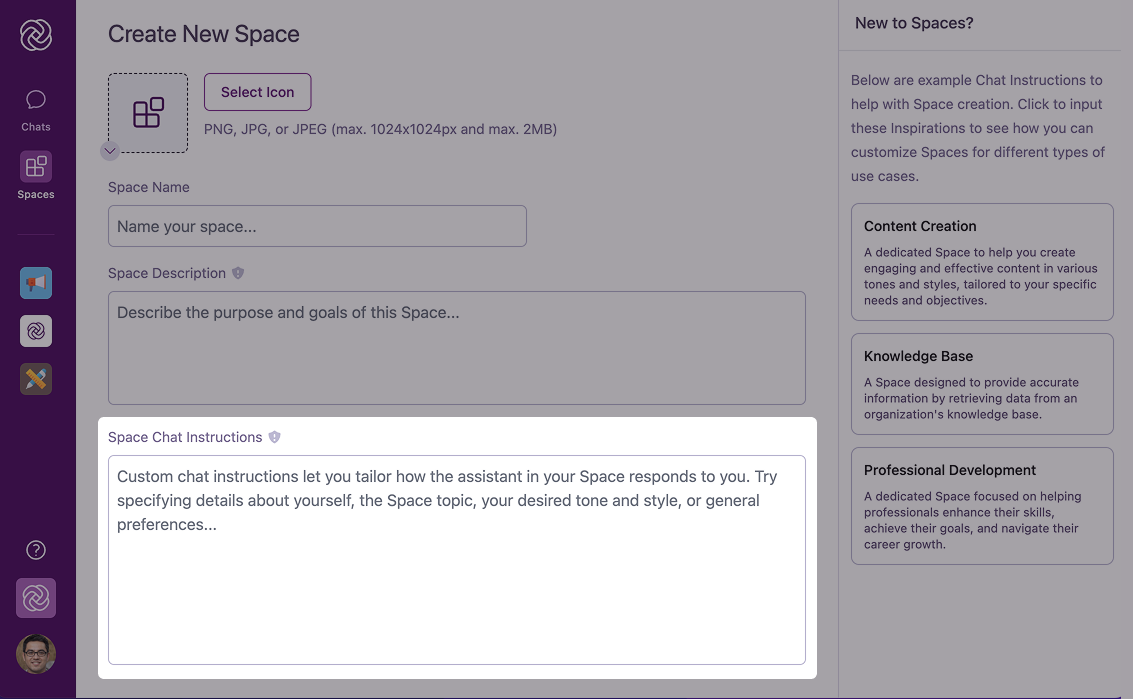Click the dashed icon upload placeholder

tap(147, 113)
